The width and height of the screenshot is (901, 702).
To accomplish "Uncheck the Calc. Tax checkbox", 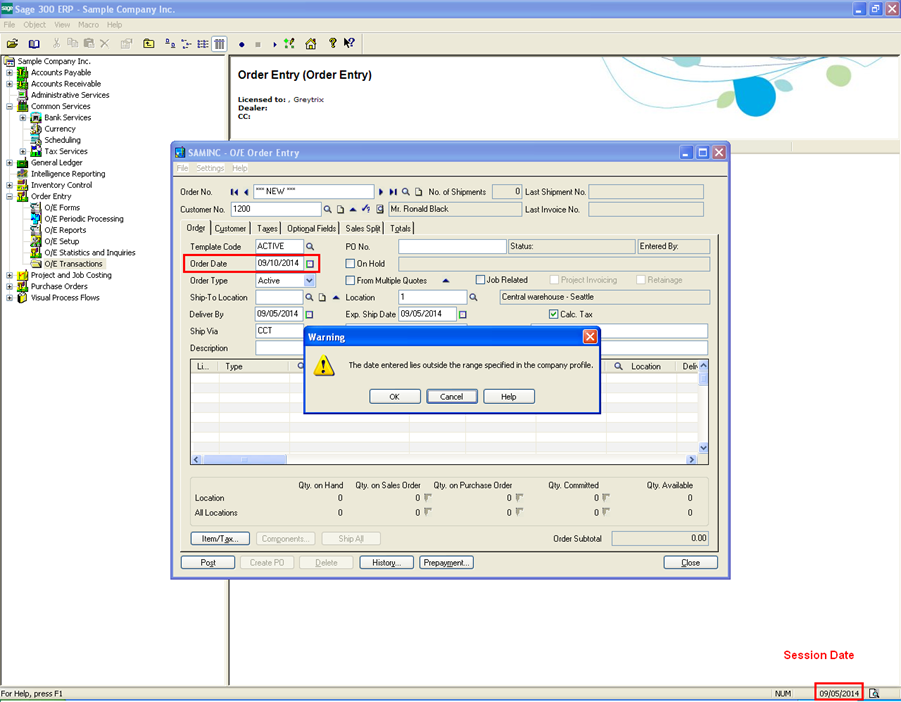I will click(x=553, y=314).
